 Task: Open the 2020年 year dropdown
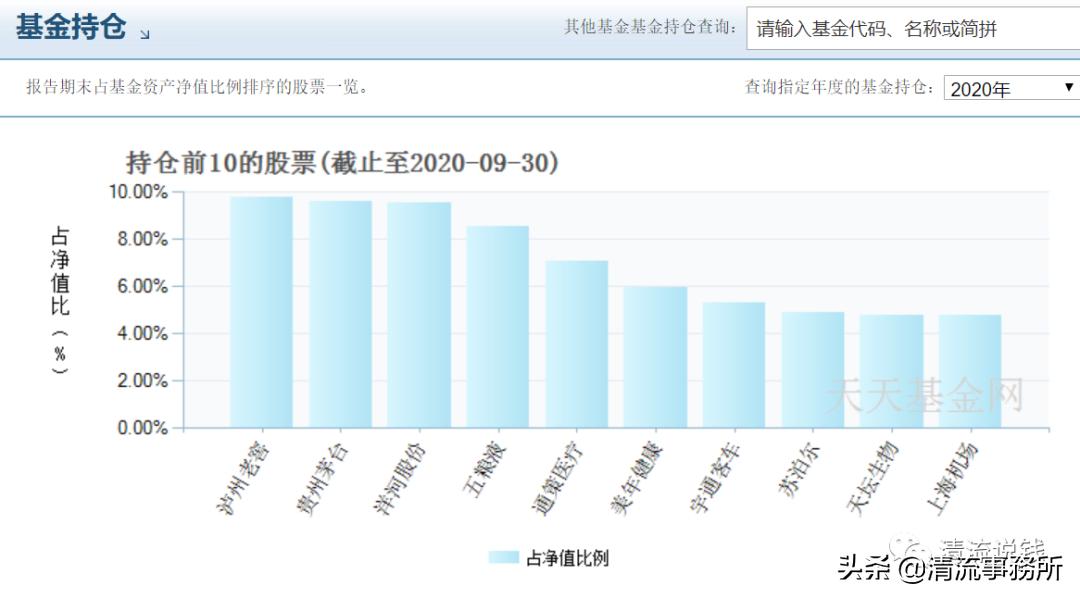1008,88
